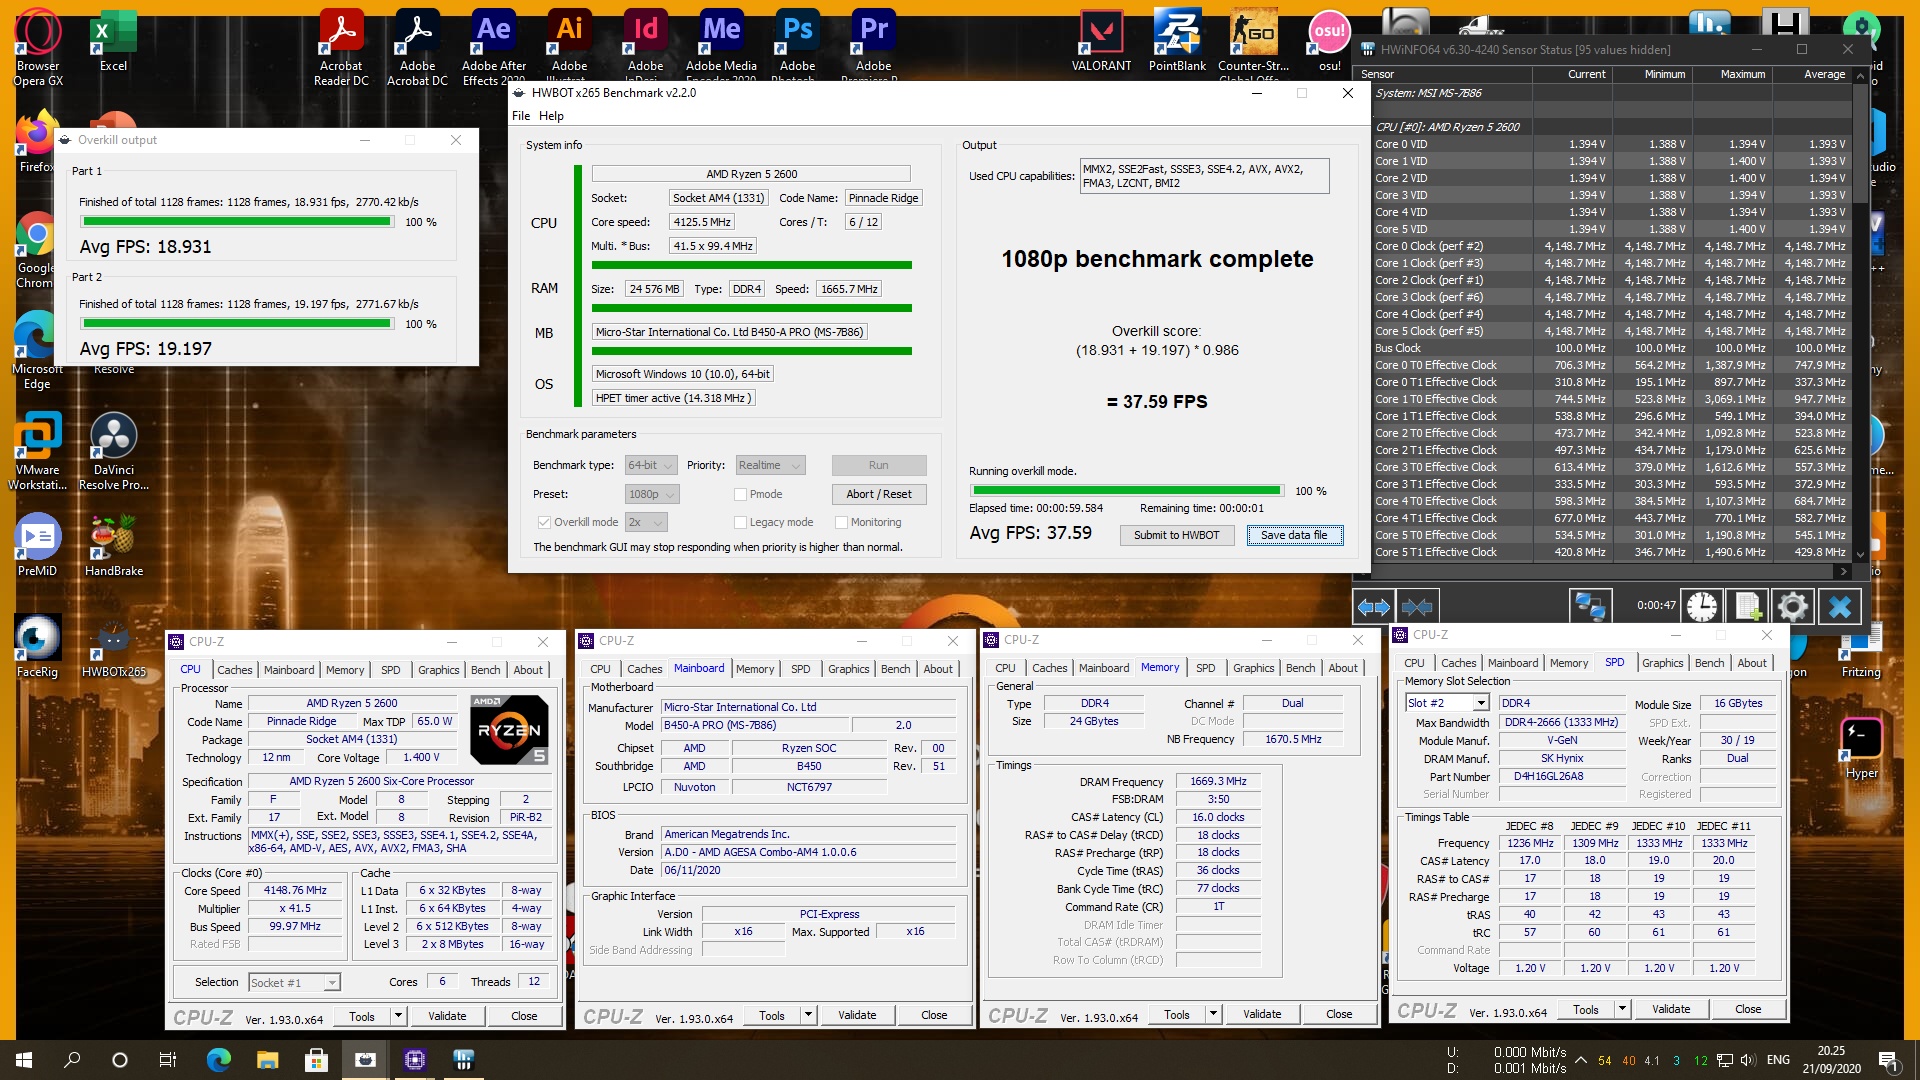The width and height of the screenshot is (1920, 1080).
Task: Select the Counter-Strike desktop icon
Action: [1253, 45]
